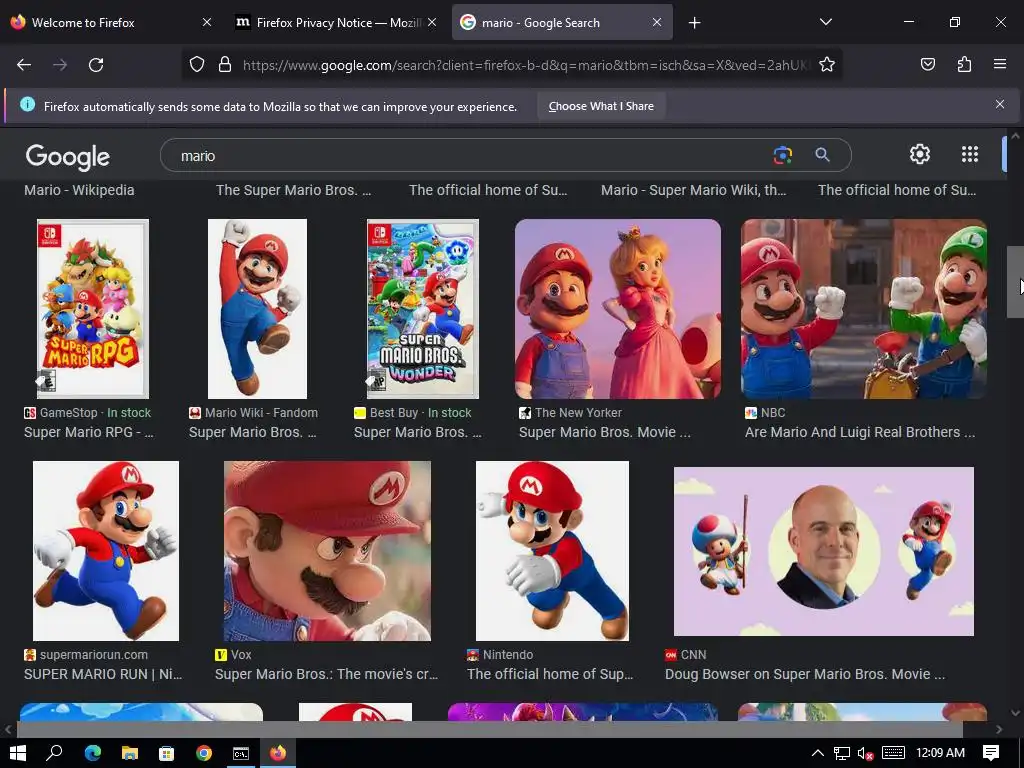Open the Command Prompt taskbar icon
The height and width of the screenshot is (768, 1024).
[241, 753]
